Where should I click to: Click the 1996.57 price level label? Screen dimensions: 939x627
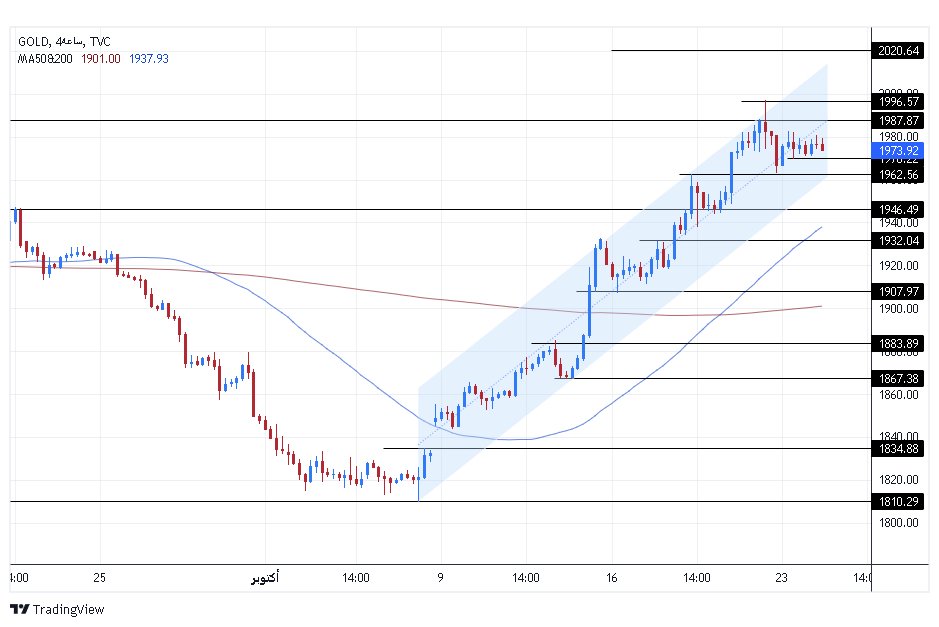click(897, 101)
